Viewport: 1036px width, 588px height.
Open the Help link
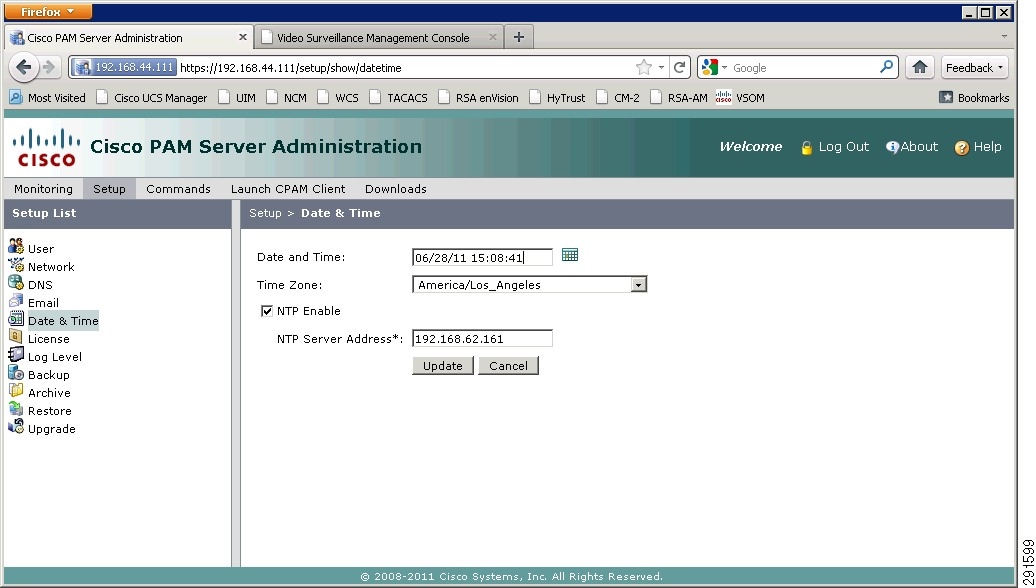[979, 147]
